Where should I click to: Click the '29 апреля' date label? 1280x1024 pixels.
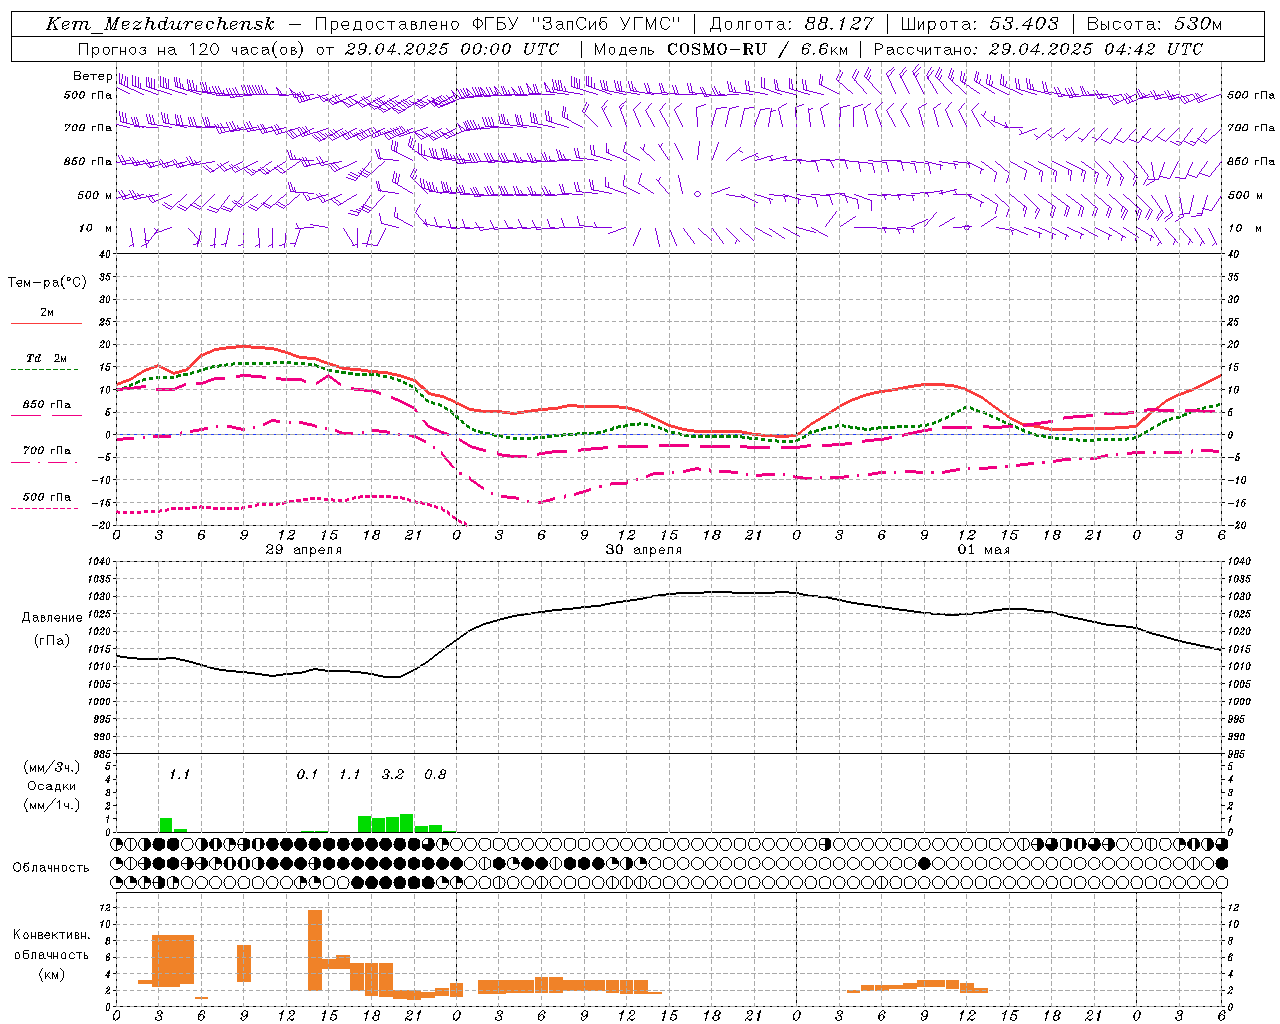tap(304, 550)
